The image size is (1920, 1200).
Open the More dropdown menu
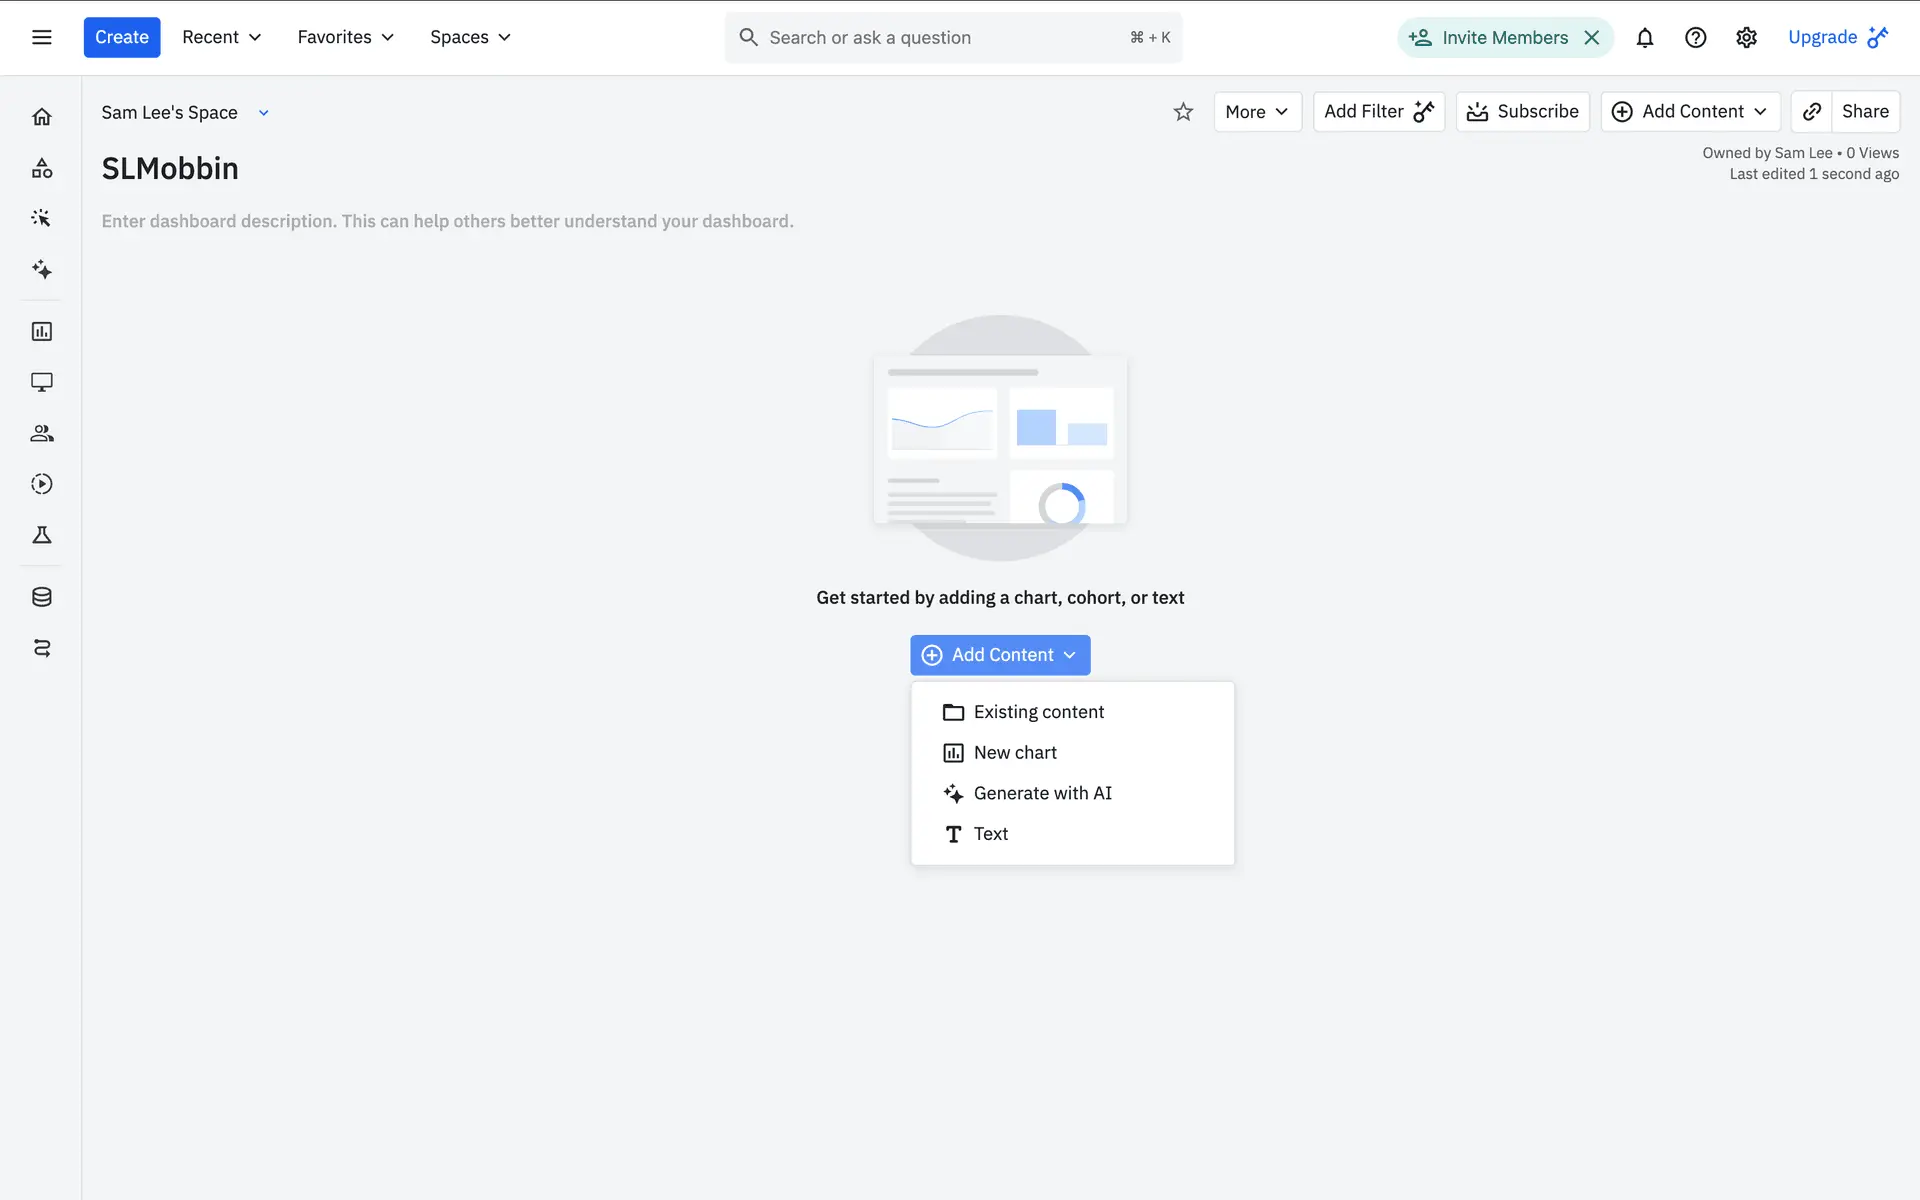click(1257, 112)
